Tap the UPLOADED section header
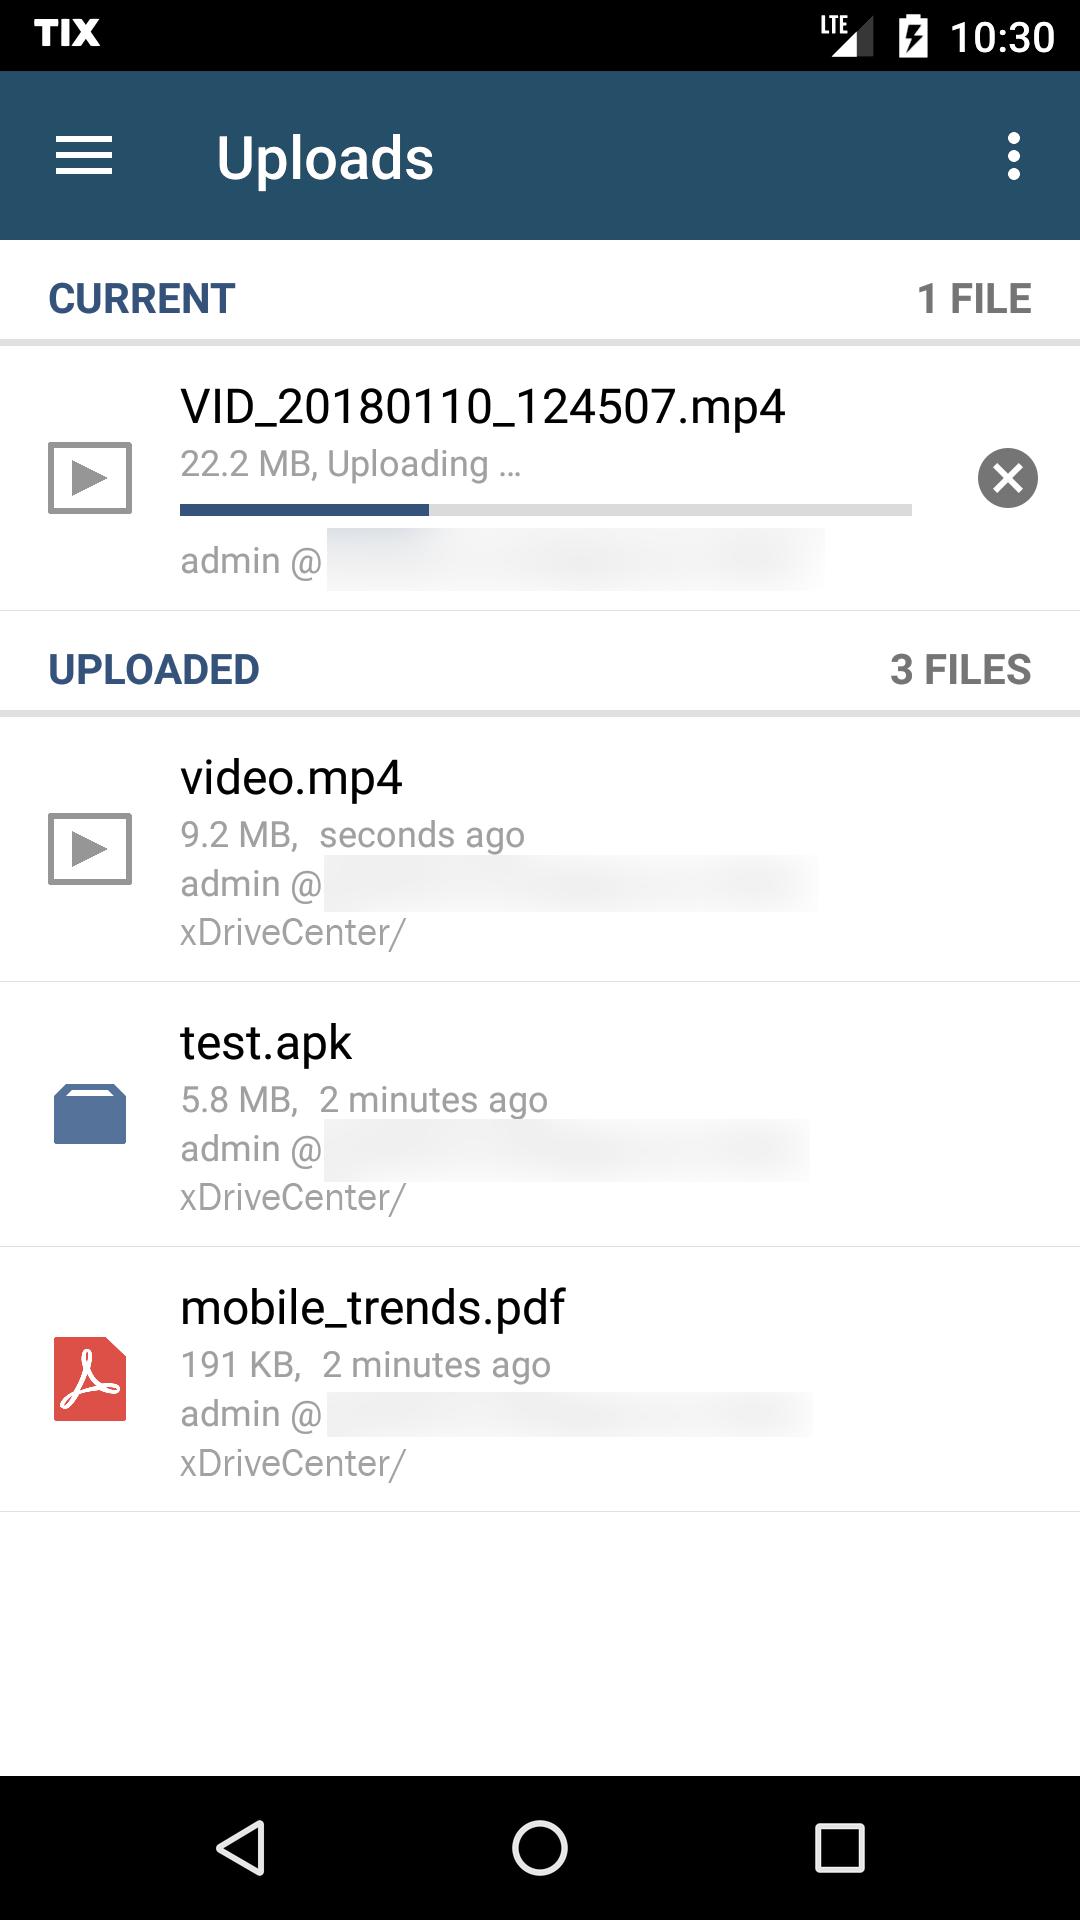1080x1920 pixels. [154, 670]
